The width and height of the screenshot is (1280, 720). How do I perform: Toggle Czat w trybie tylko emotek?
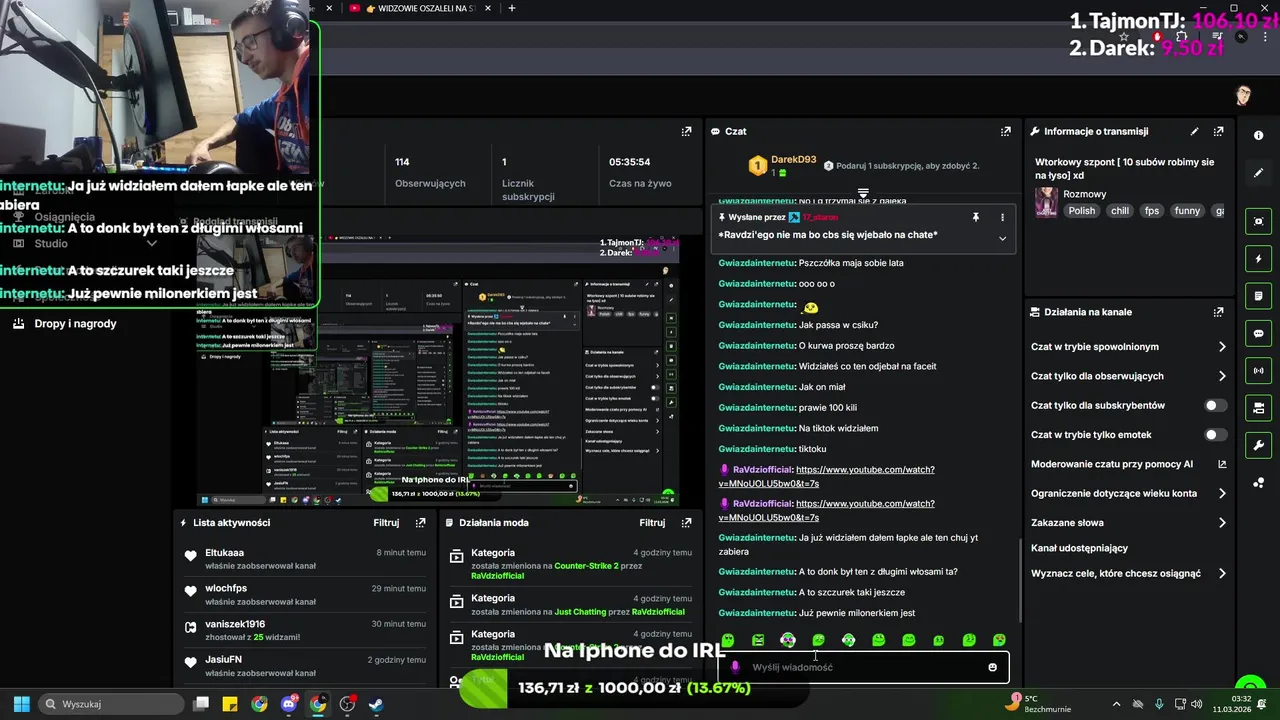pyautogui.click(x=1215, y=434)
